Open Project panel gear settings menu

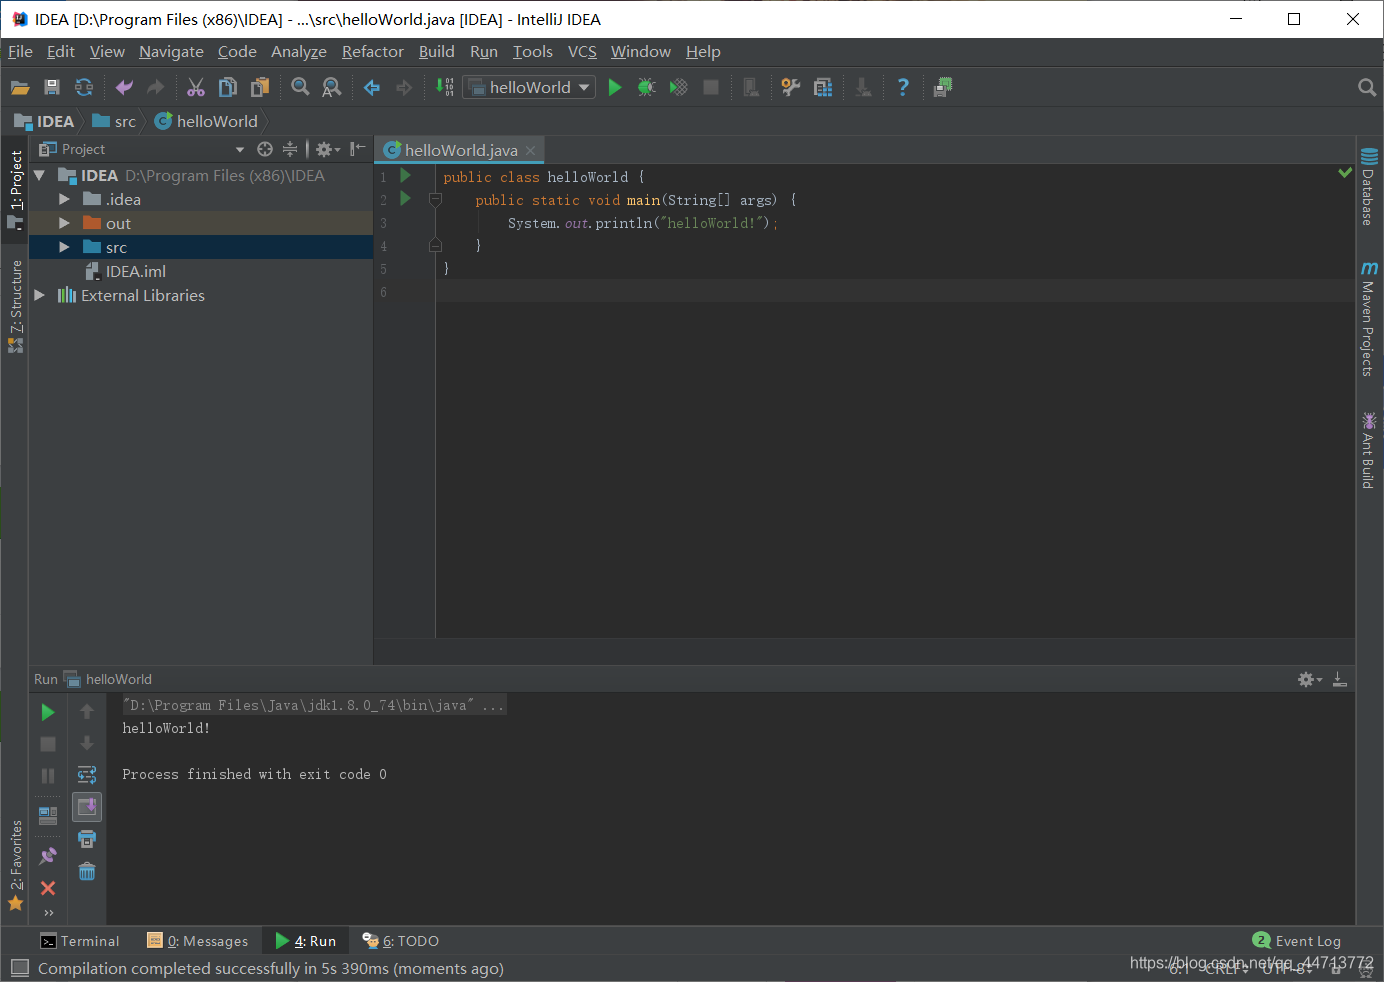click(x=327, y=149)
